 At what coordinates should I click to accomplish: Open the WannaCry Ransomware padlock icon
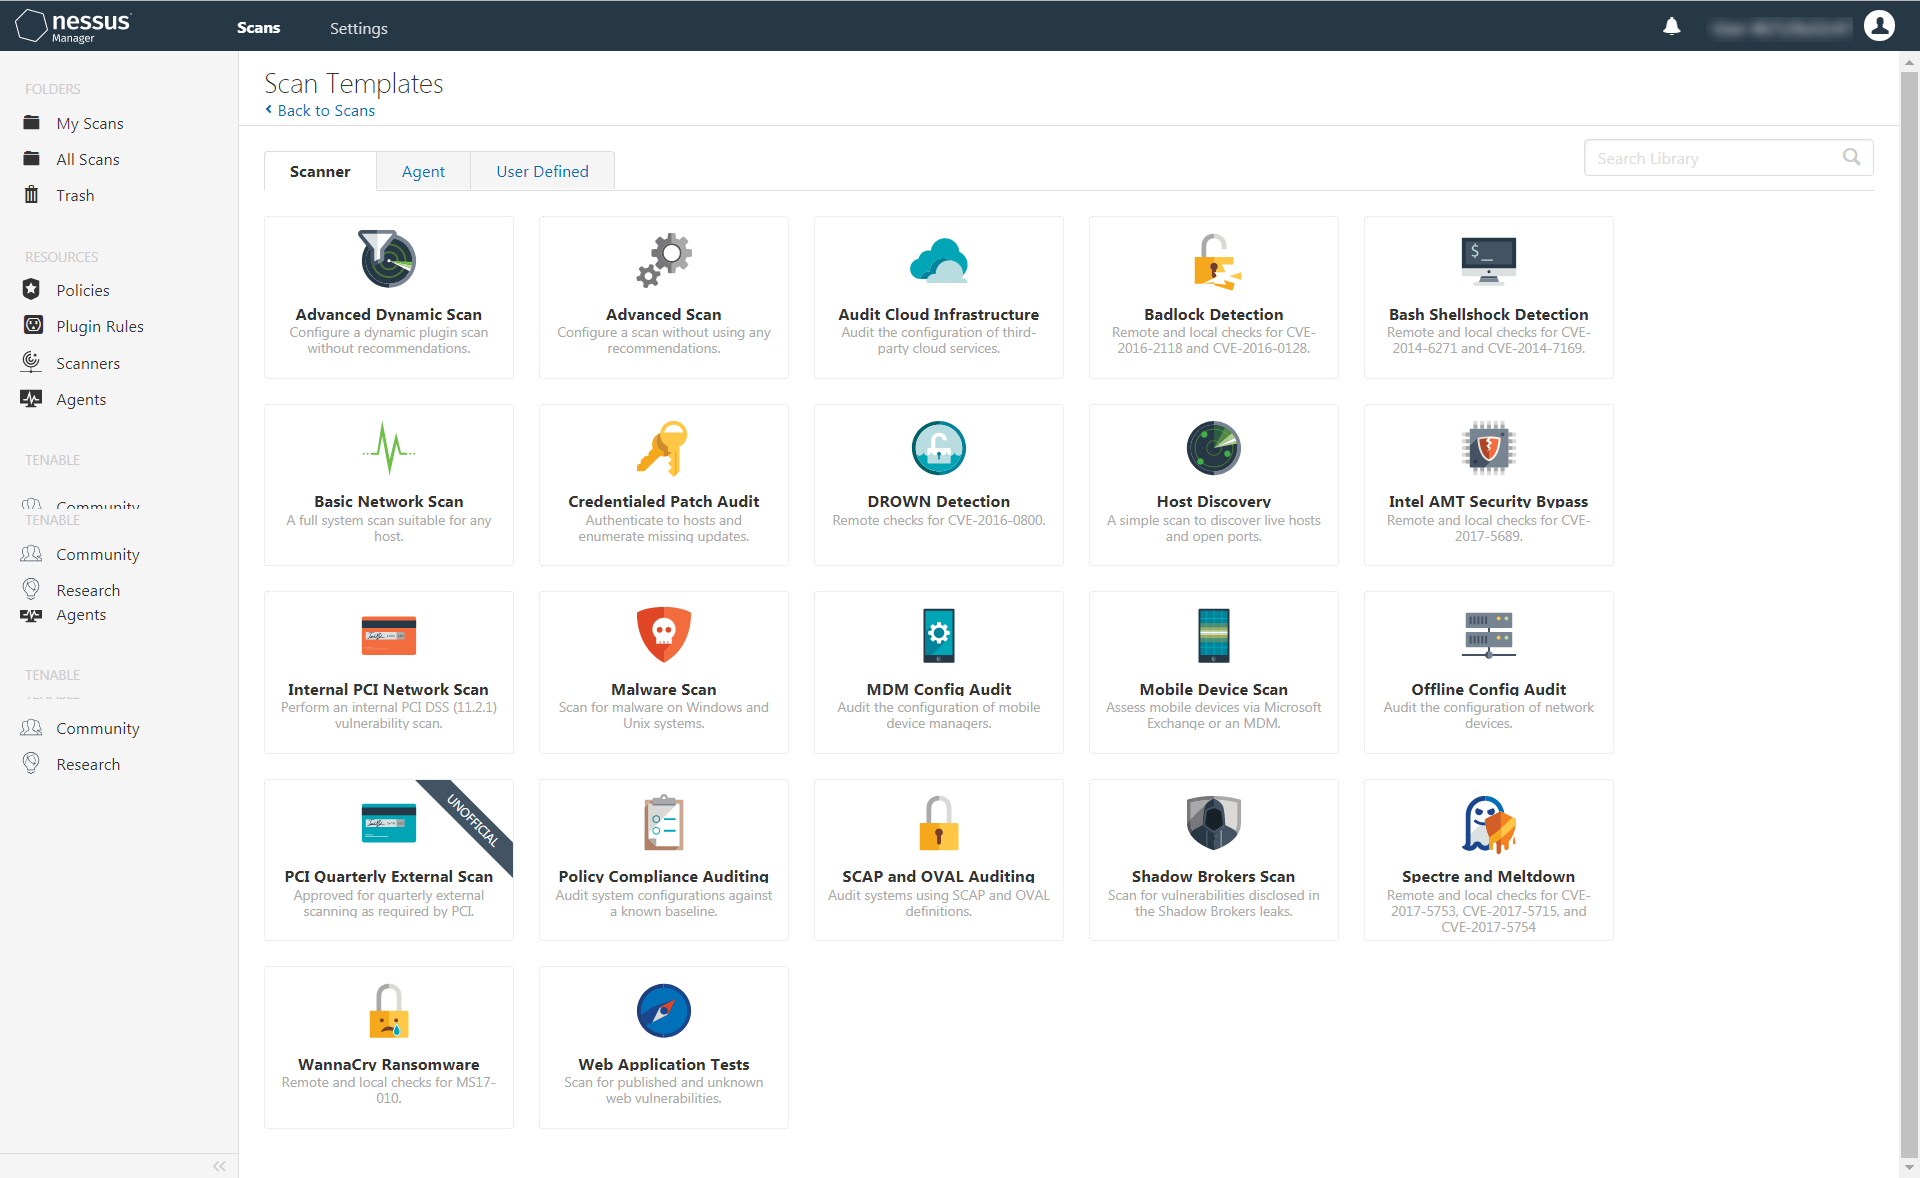(x=388, y=1010)
